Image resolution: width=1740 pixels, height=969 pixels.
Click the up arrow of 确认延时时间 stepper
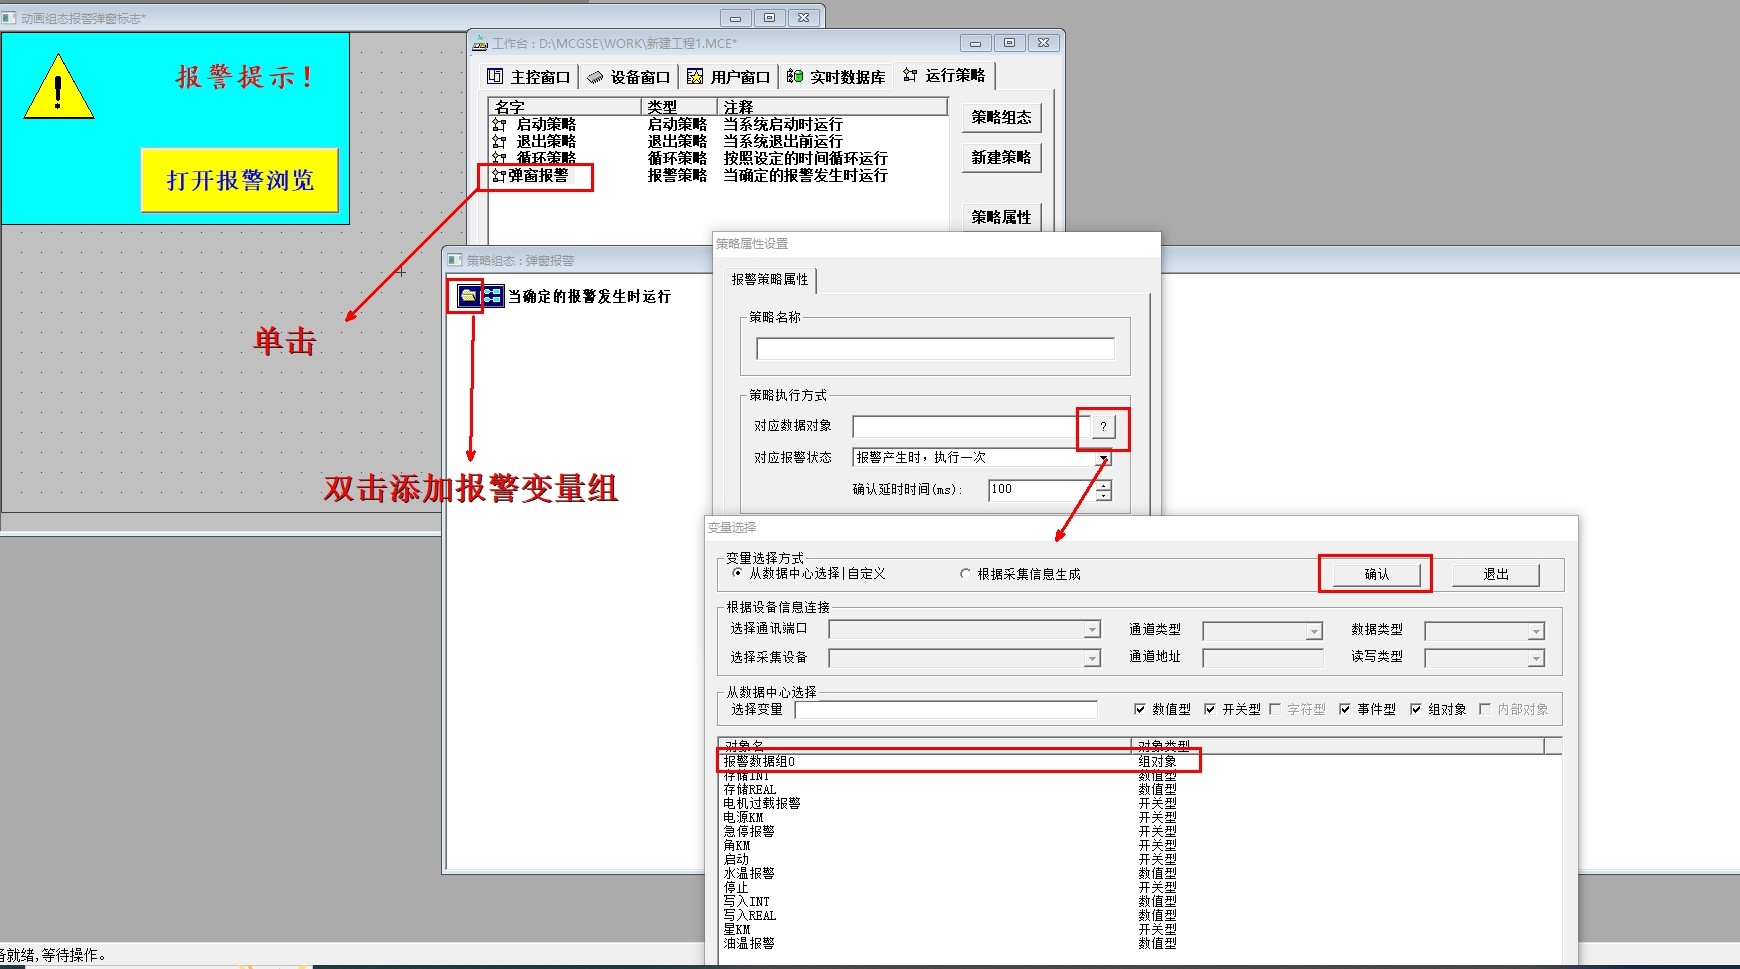pyautogui.click(x=1101, y=485)
